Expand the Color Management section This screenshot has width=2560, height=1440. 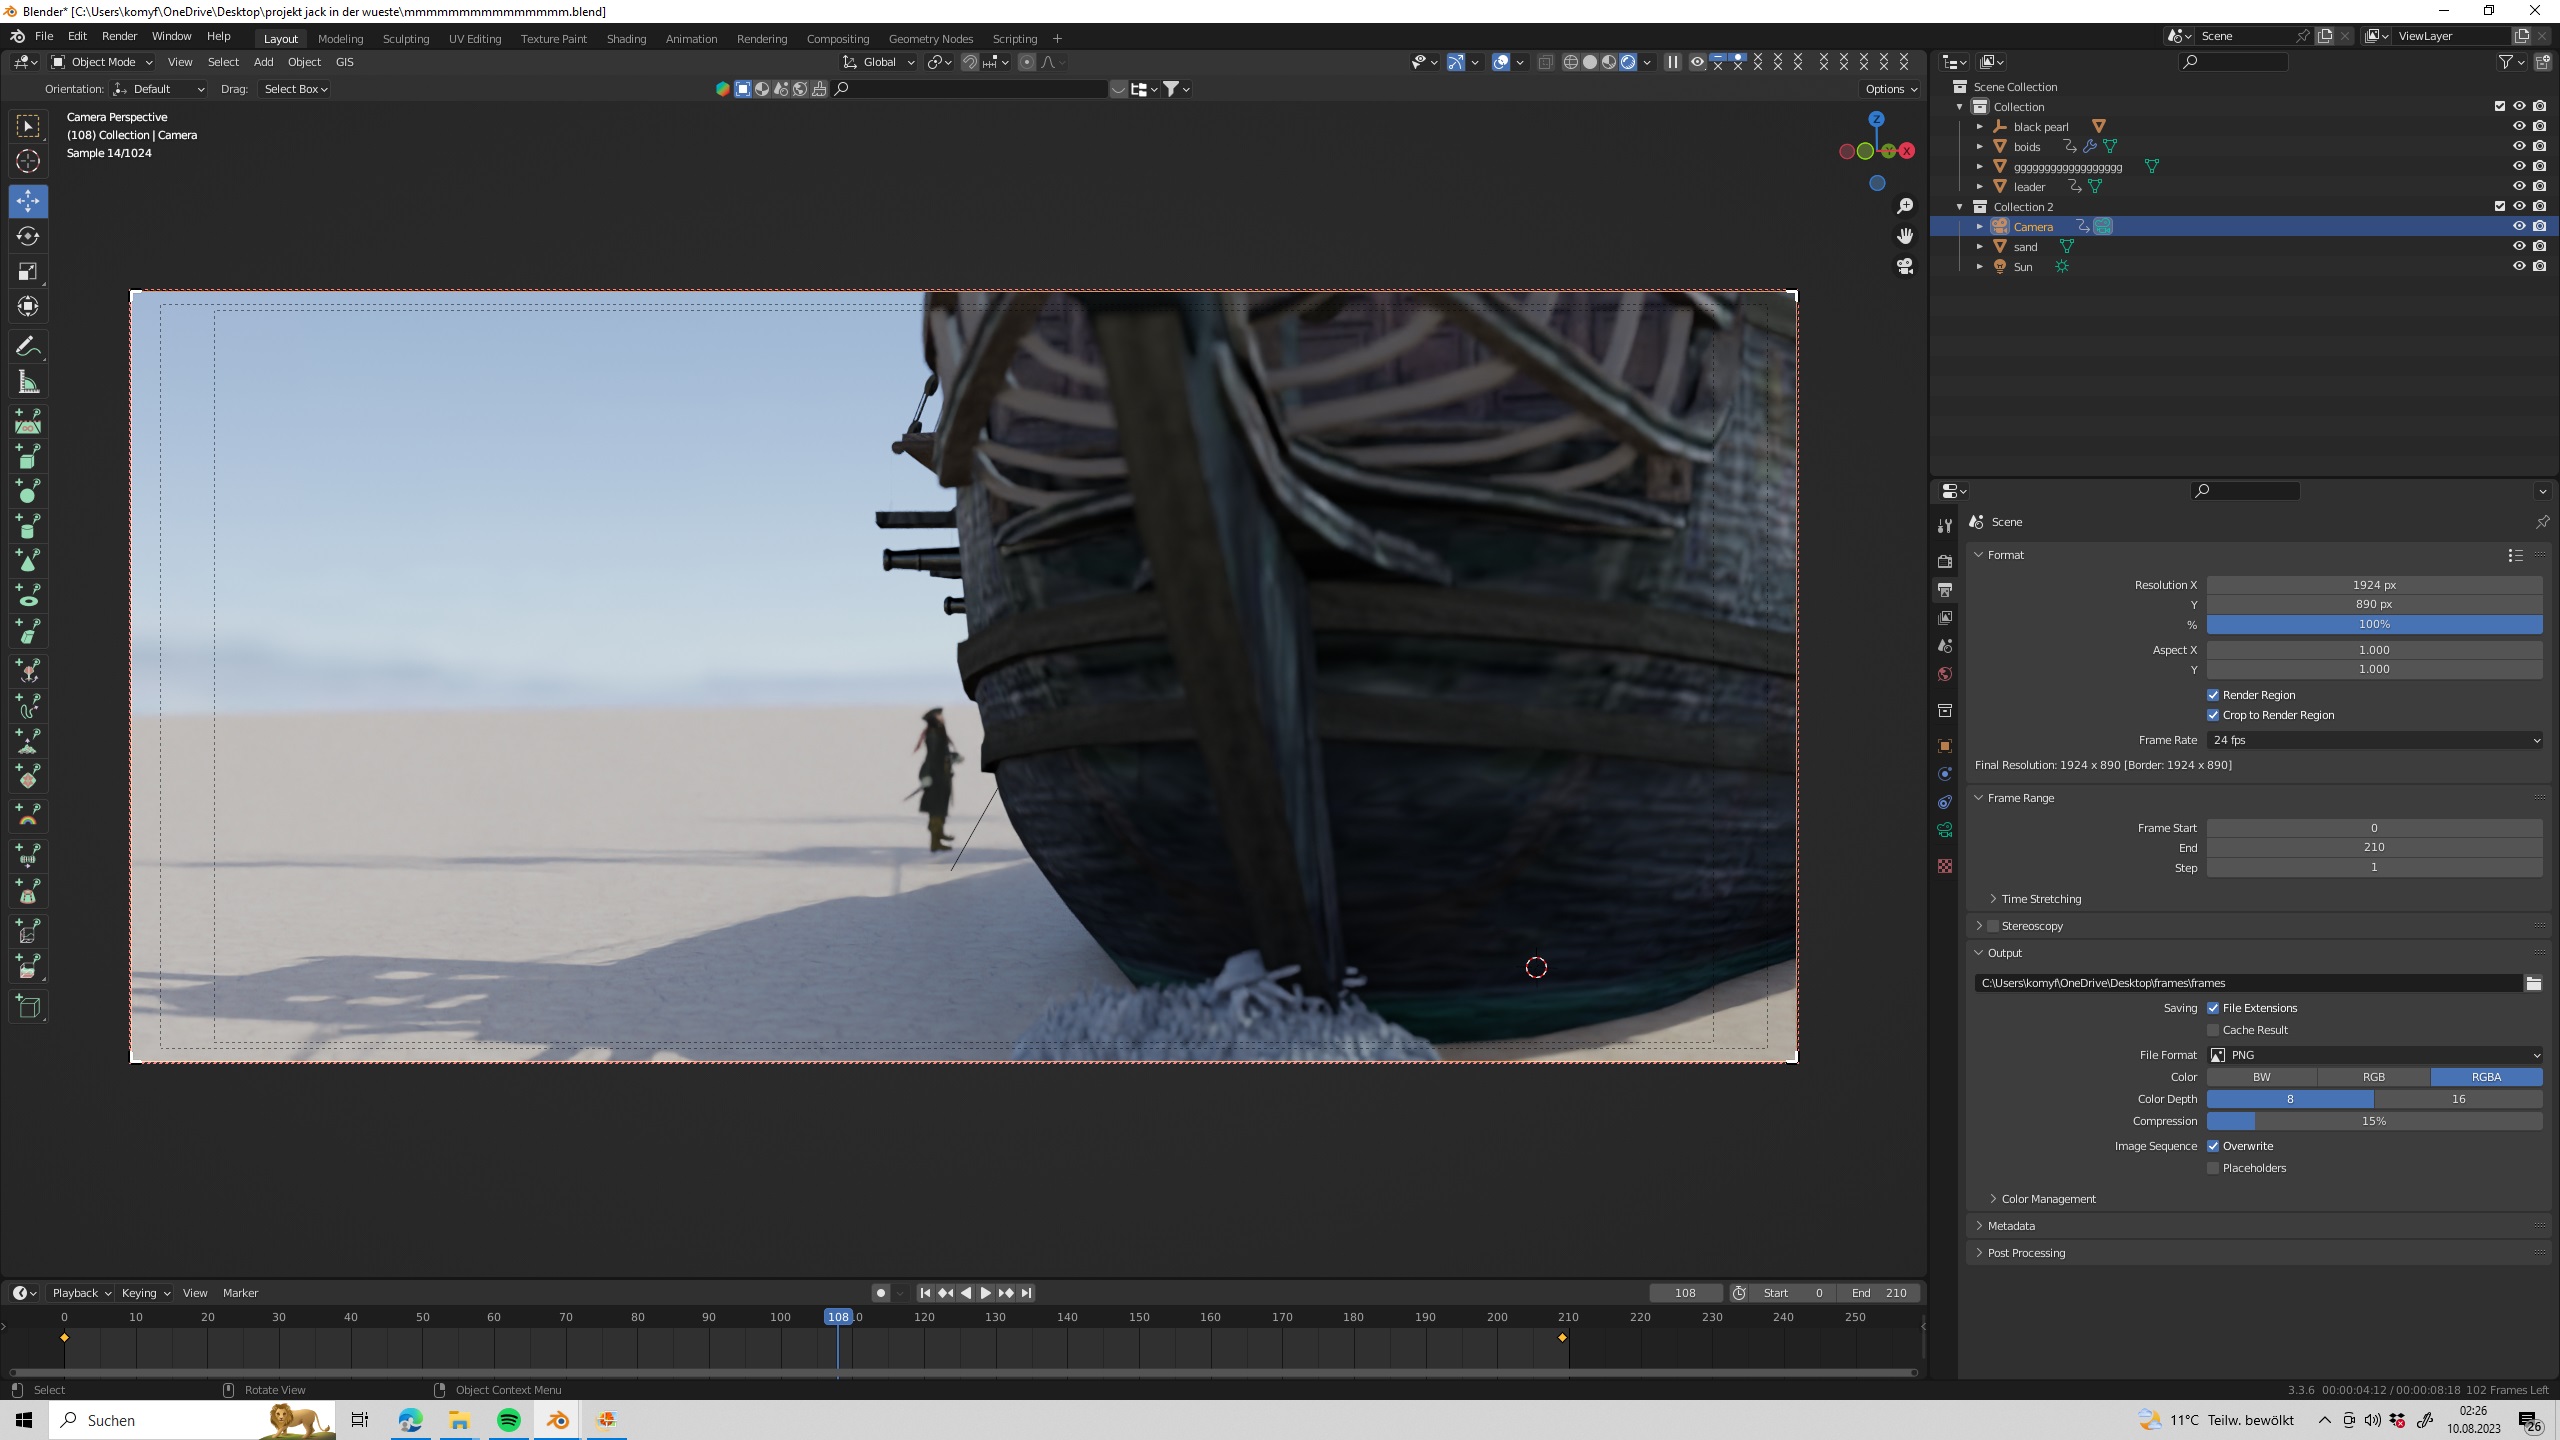tap(2047, 1199)
